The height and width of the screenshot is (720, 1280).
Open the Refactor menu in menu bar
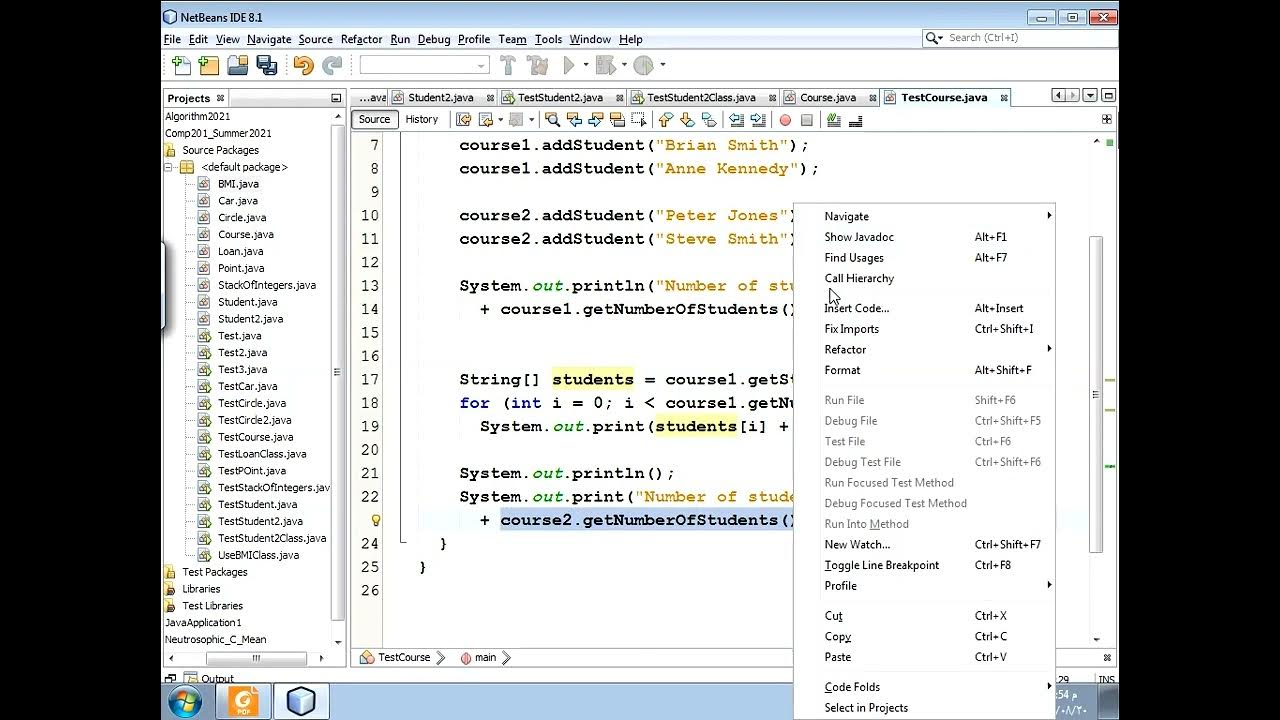click(x=361, y=39)
